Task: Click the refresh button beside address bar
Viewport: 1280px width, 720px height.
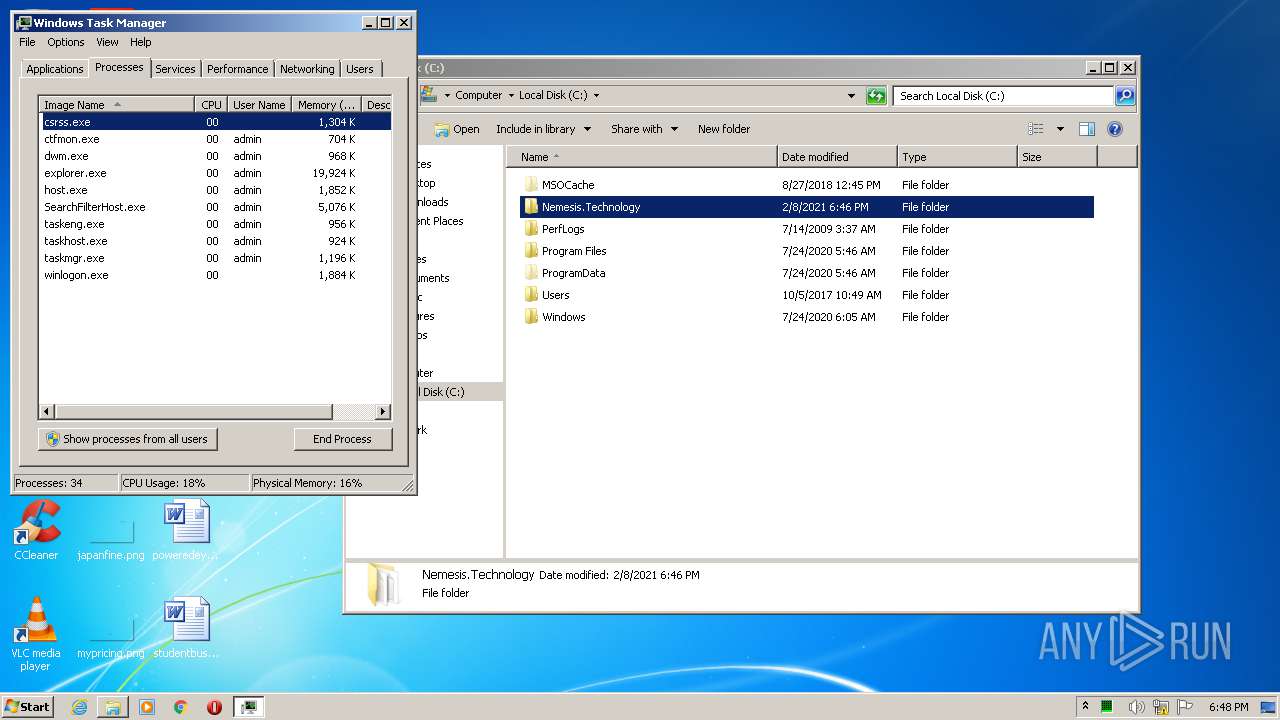Action: click(876, 96)
